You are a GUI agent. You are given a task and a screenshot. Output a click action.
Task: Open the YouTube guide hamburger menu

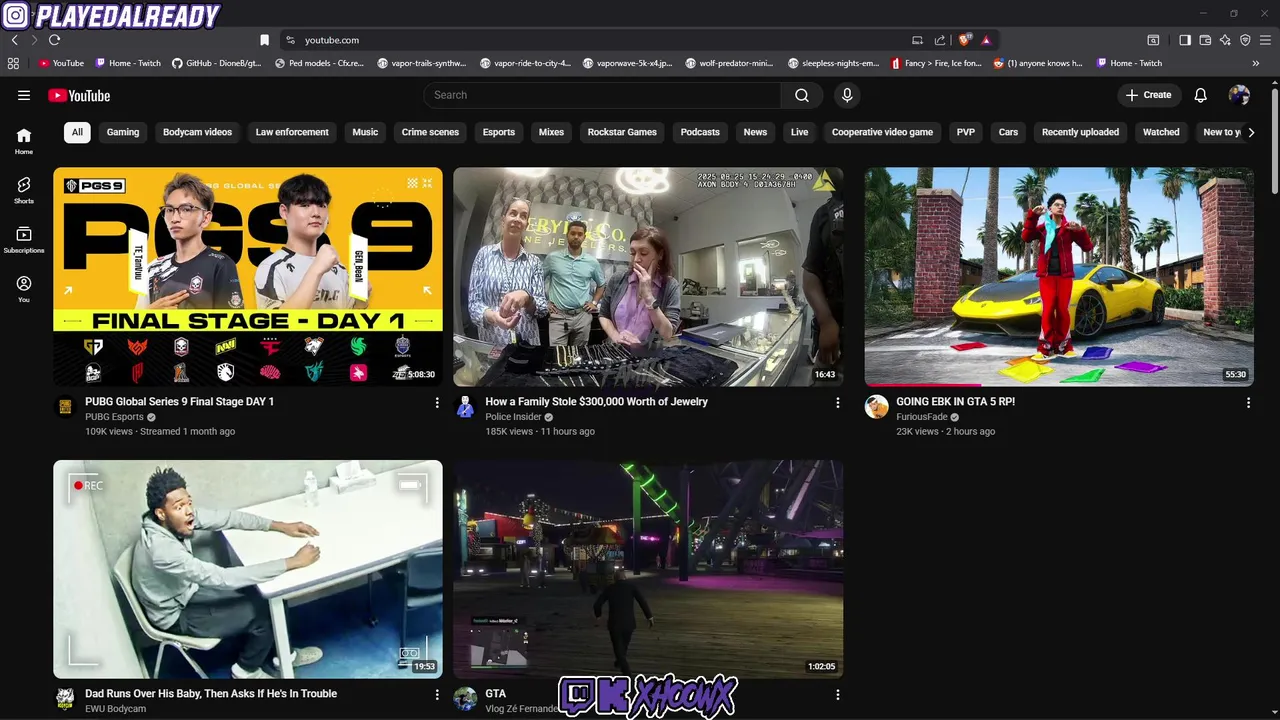coord(24,95)
